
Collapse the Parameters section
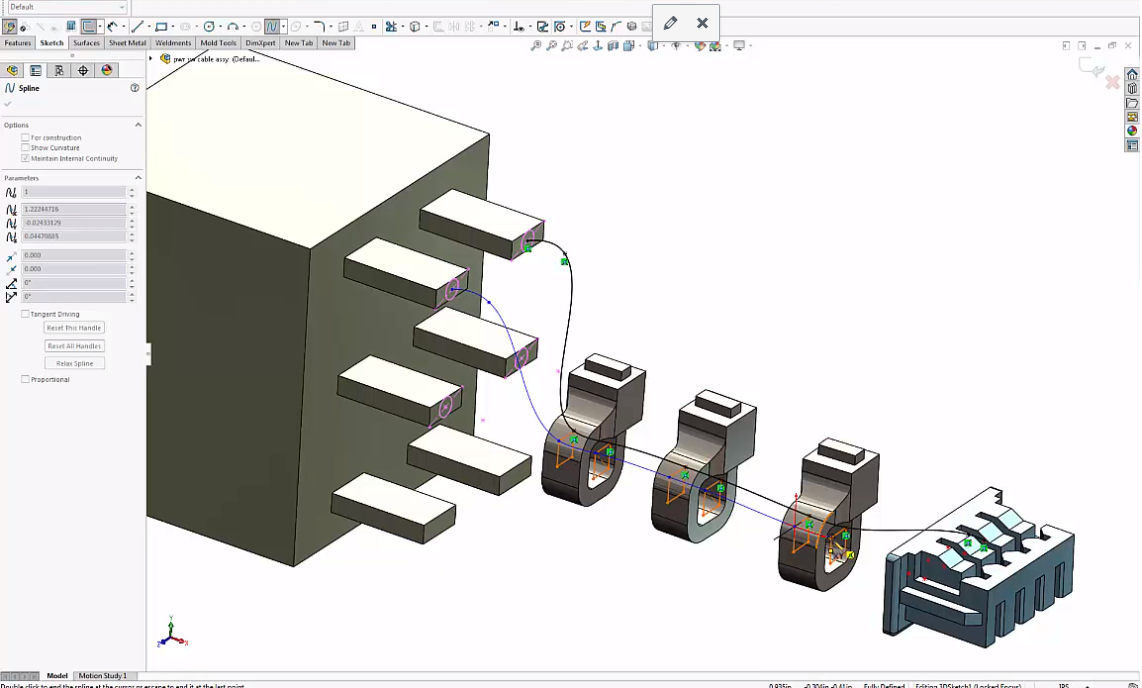pos(137,177)
